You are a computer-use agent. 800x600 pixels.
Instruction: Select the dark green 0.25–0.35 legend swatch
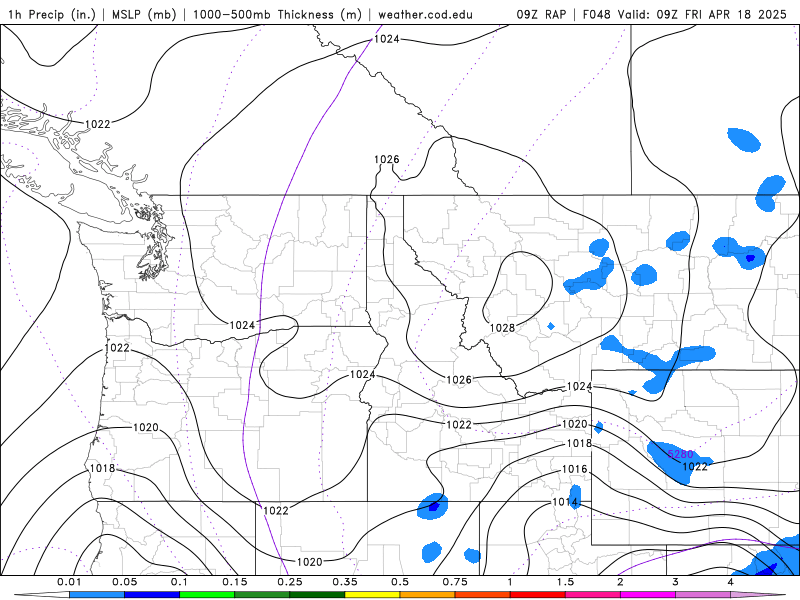pyautogui.click(x=317, y=595)
